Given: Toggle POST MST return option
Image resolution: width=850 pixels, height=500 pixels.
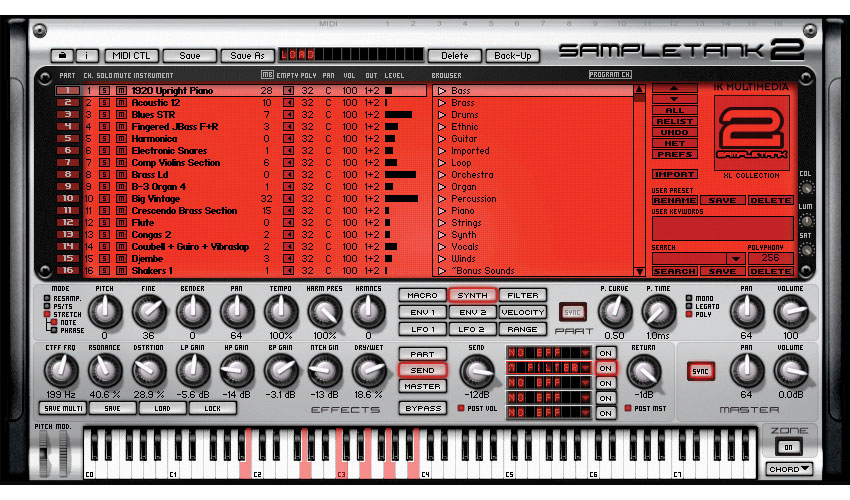Looking at the screenshot, I should (628, 408).
